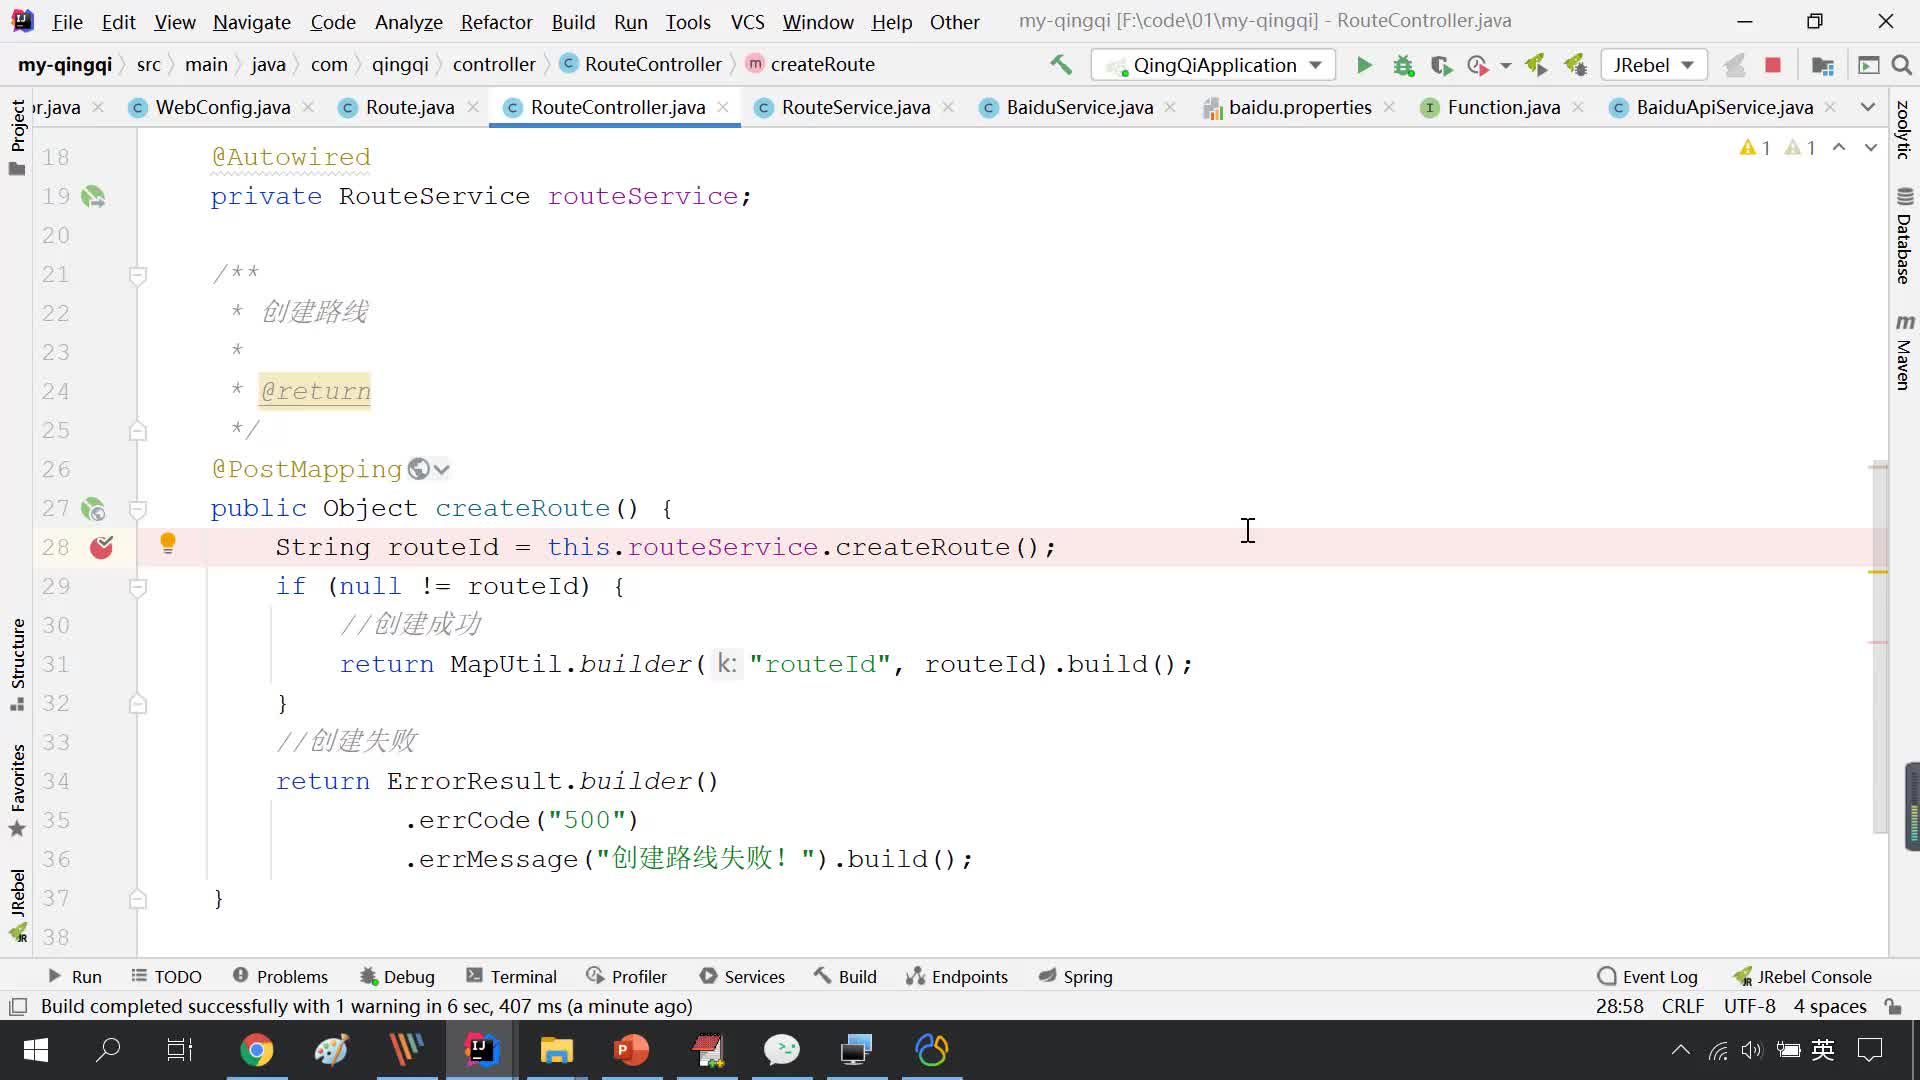Click the read-only lock icon in status bar
The width and height of the screenshot is (1920, 1080).
click(1892, 1007)
